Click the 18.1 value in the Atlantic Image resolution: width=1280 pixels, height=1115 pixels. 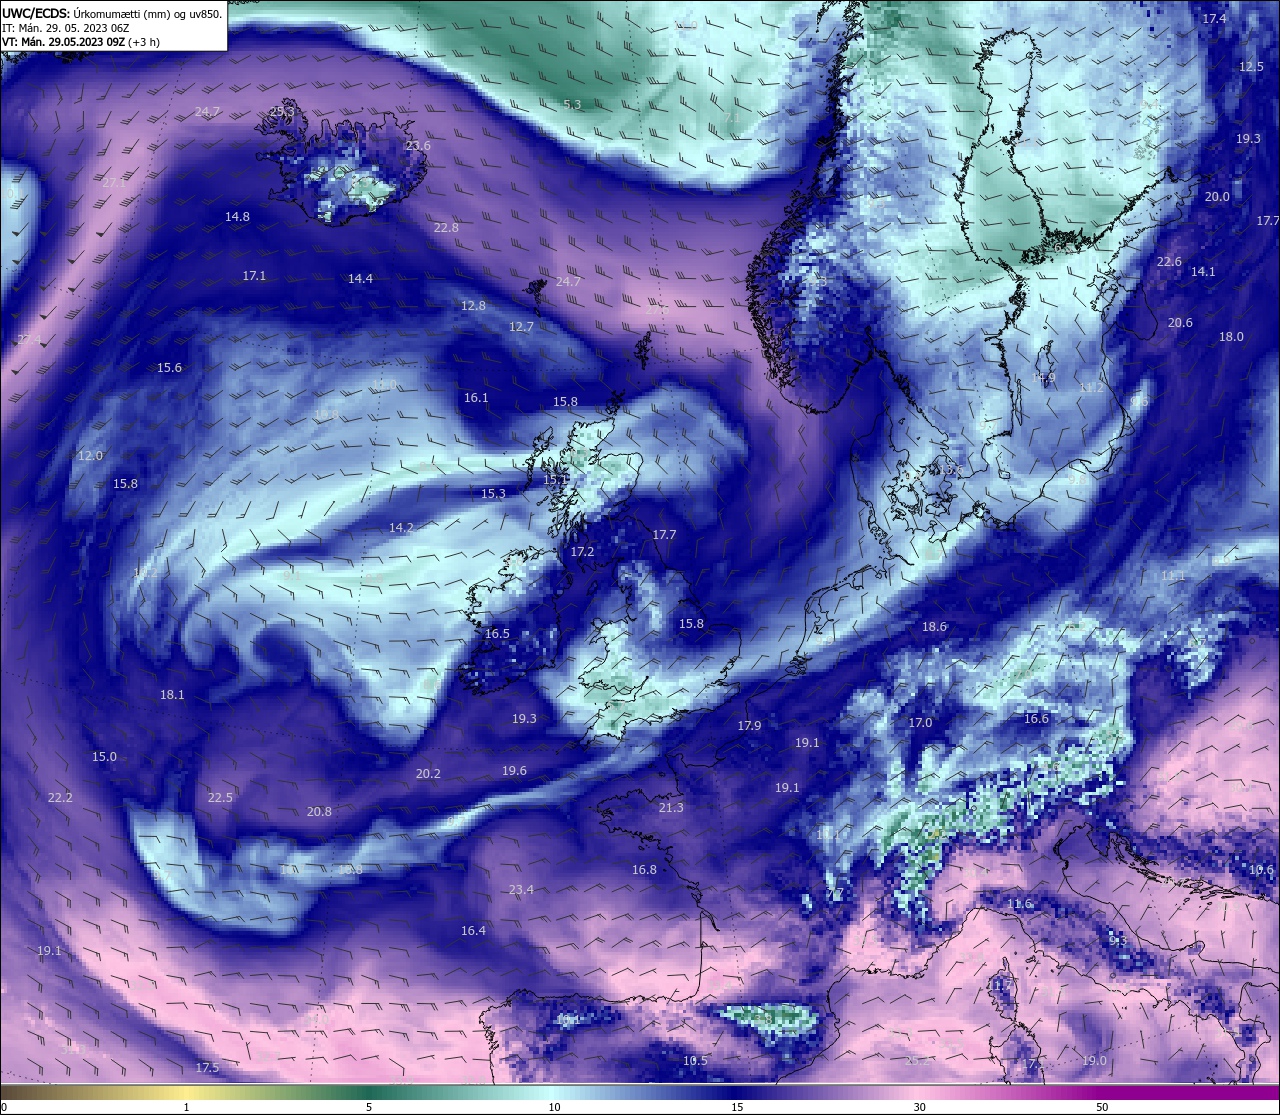click(x=172, y=694)
